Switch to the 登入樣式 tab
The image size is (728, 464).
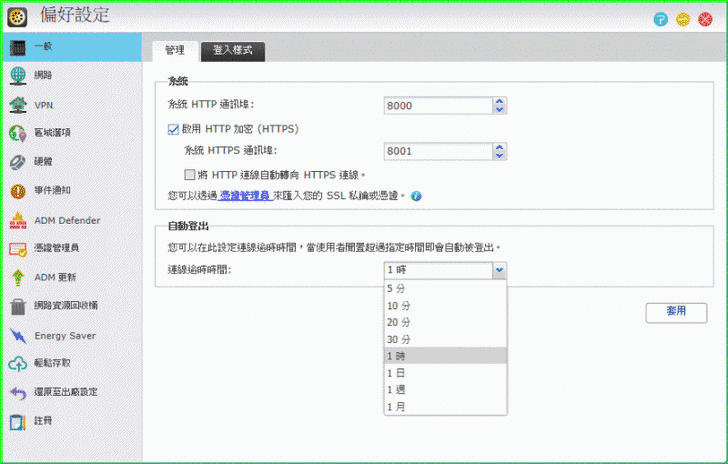[233, 51]
